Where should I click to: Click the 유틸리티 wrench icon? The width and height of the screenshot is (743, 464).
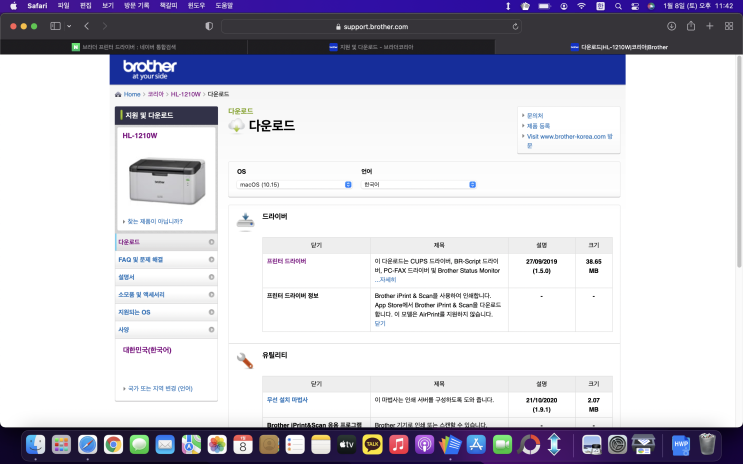coord(245,361)
